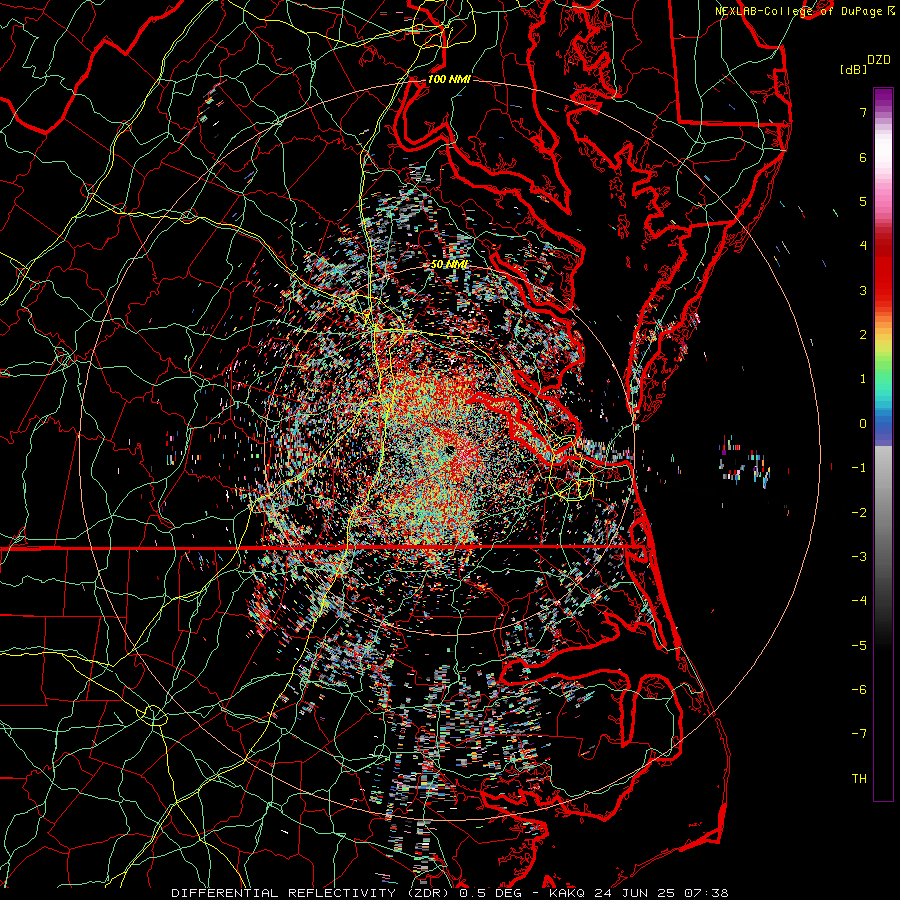Click the 7 value on color scale
The image size is (900, 900).
[863, 112]
